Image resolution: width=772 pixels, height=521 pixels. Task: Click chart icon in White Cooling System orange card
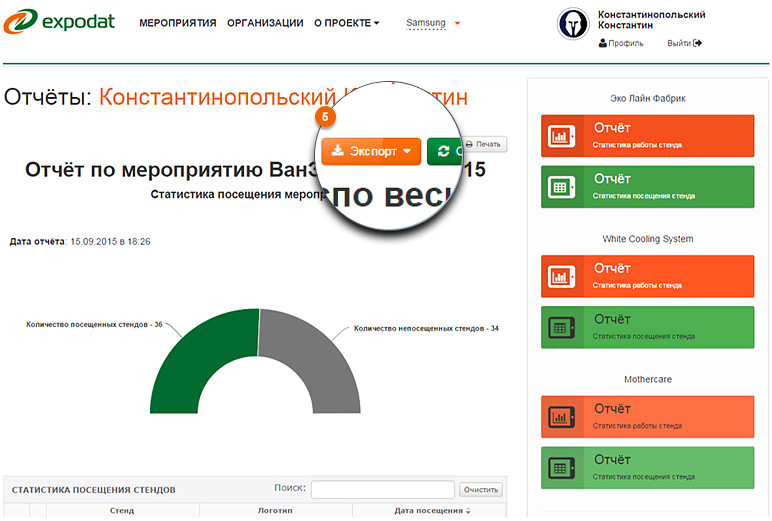(x=562, y=277)
